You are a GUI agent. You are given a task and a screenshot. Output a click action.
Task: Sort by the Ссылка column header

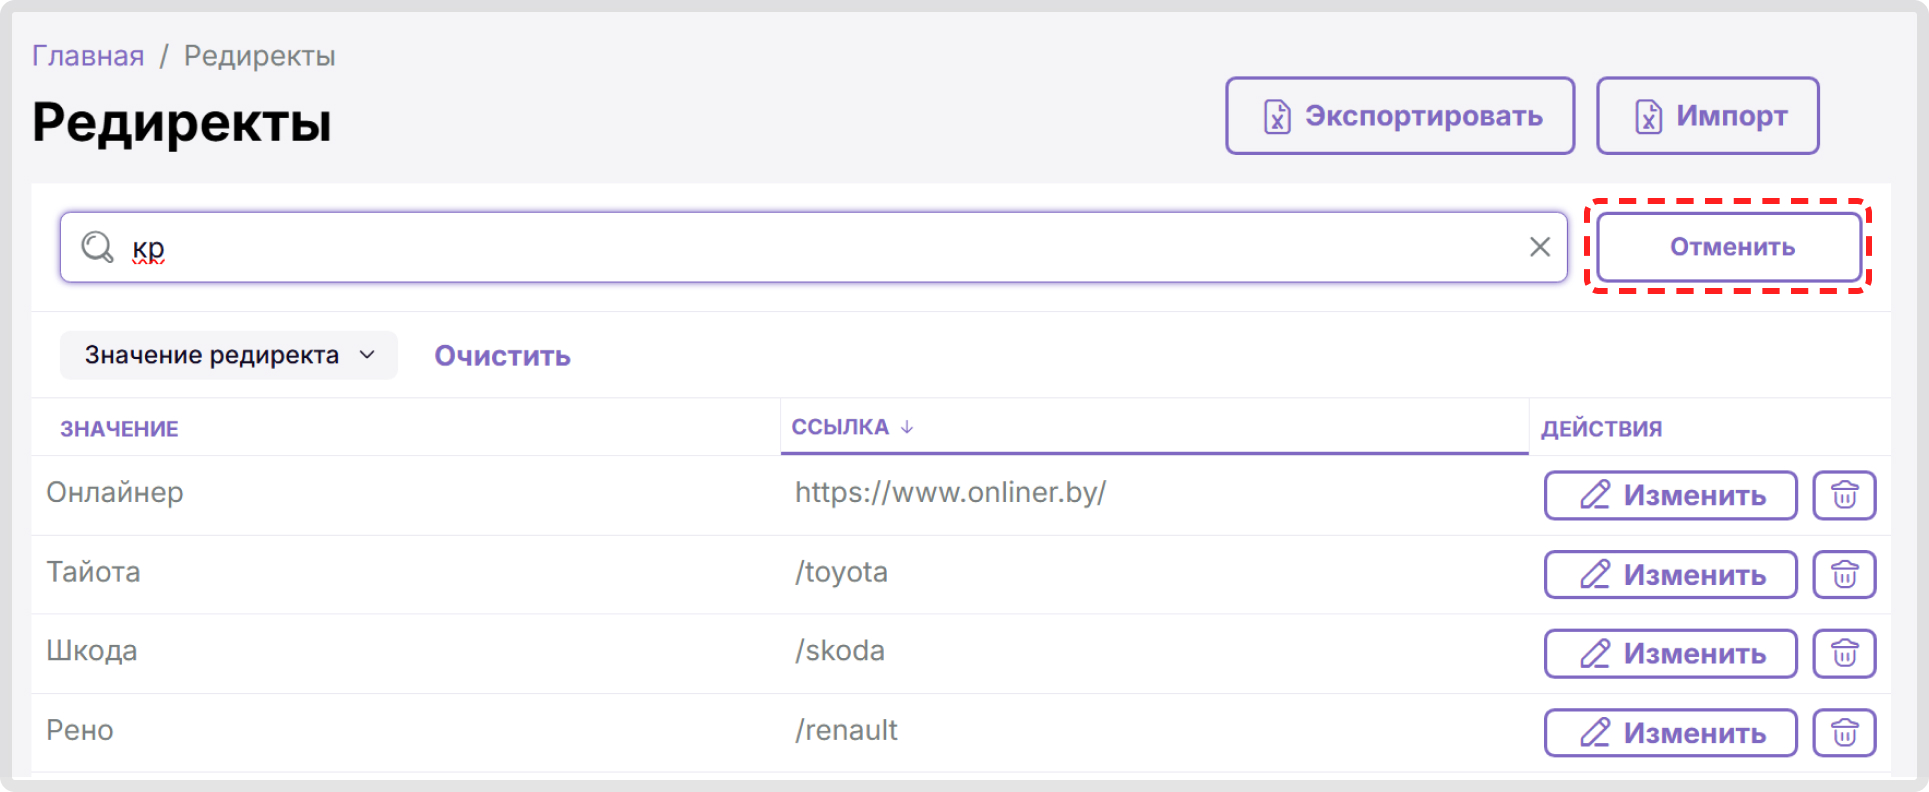coord(840,427)
